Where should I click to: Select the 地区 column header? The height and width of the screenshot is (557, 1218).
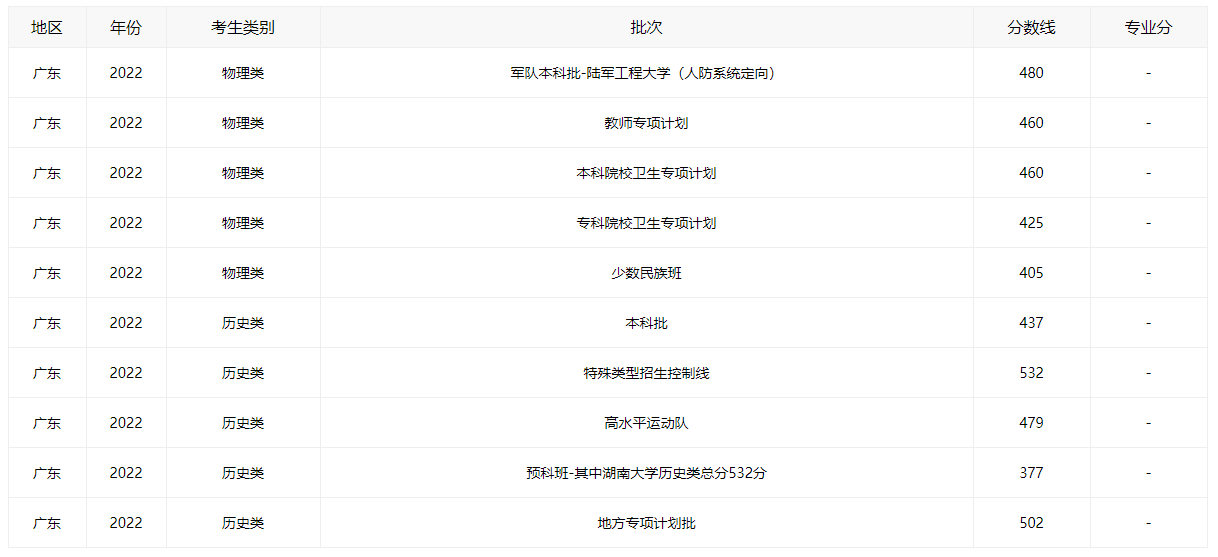pyautogui.click(x=47, y=28)
